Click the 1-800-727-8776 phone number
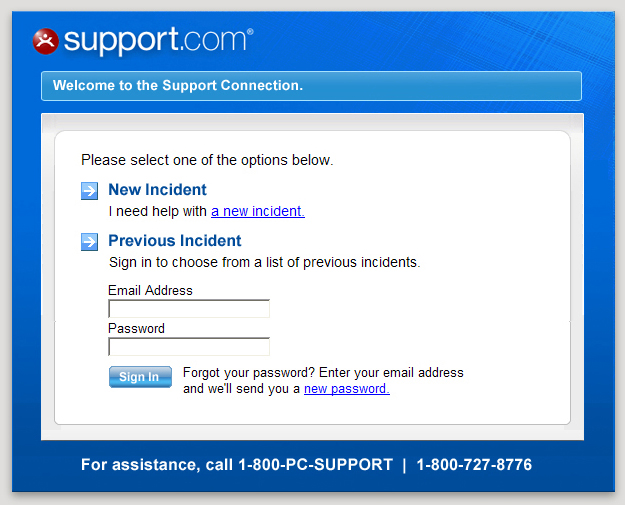The width and height of the screenshot is (625, 505). click(474, 465)
